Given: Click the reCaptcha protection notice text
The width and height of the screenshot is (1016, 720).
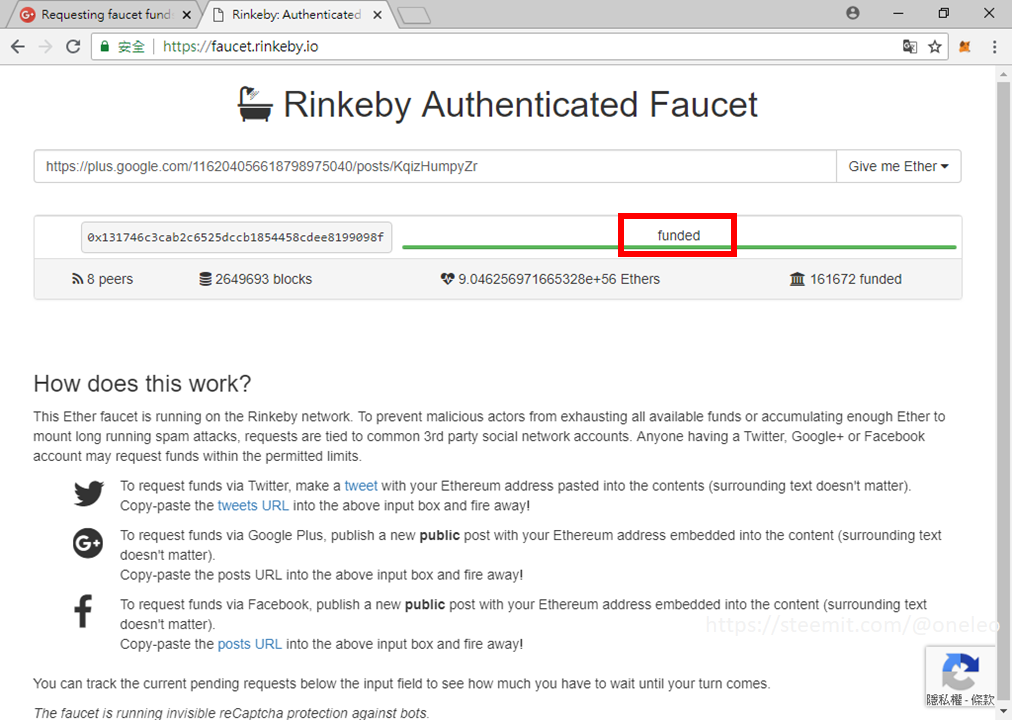Looking at the screenshot, I should [231, 713].
